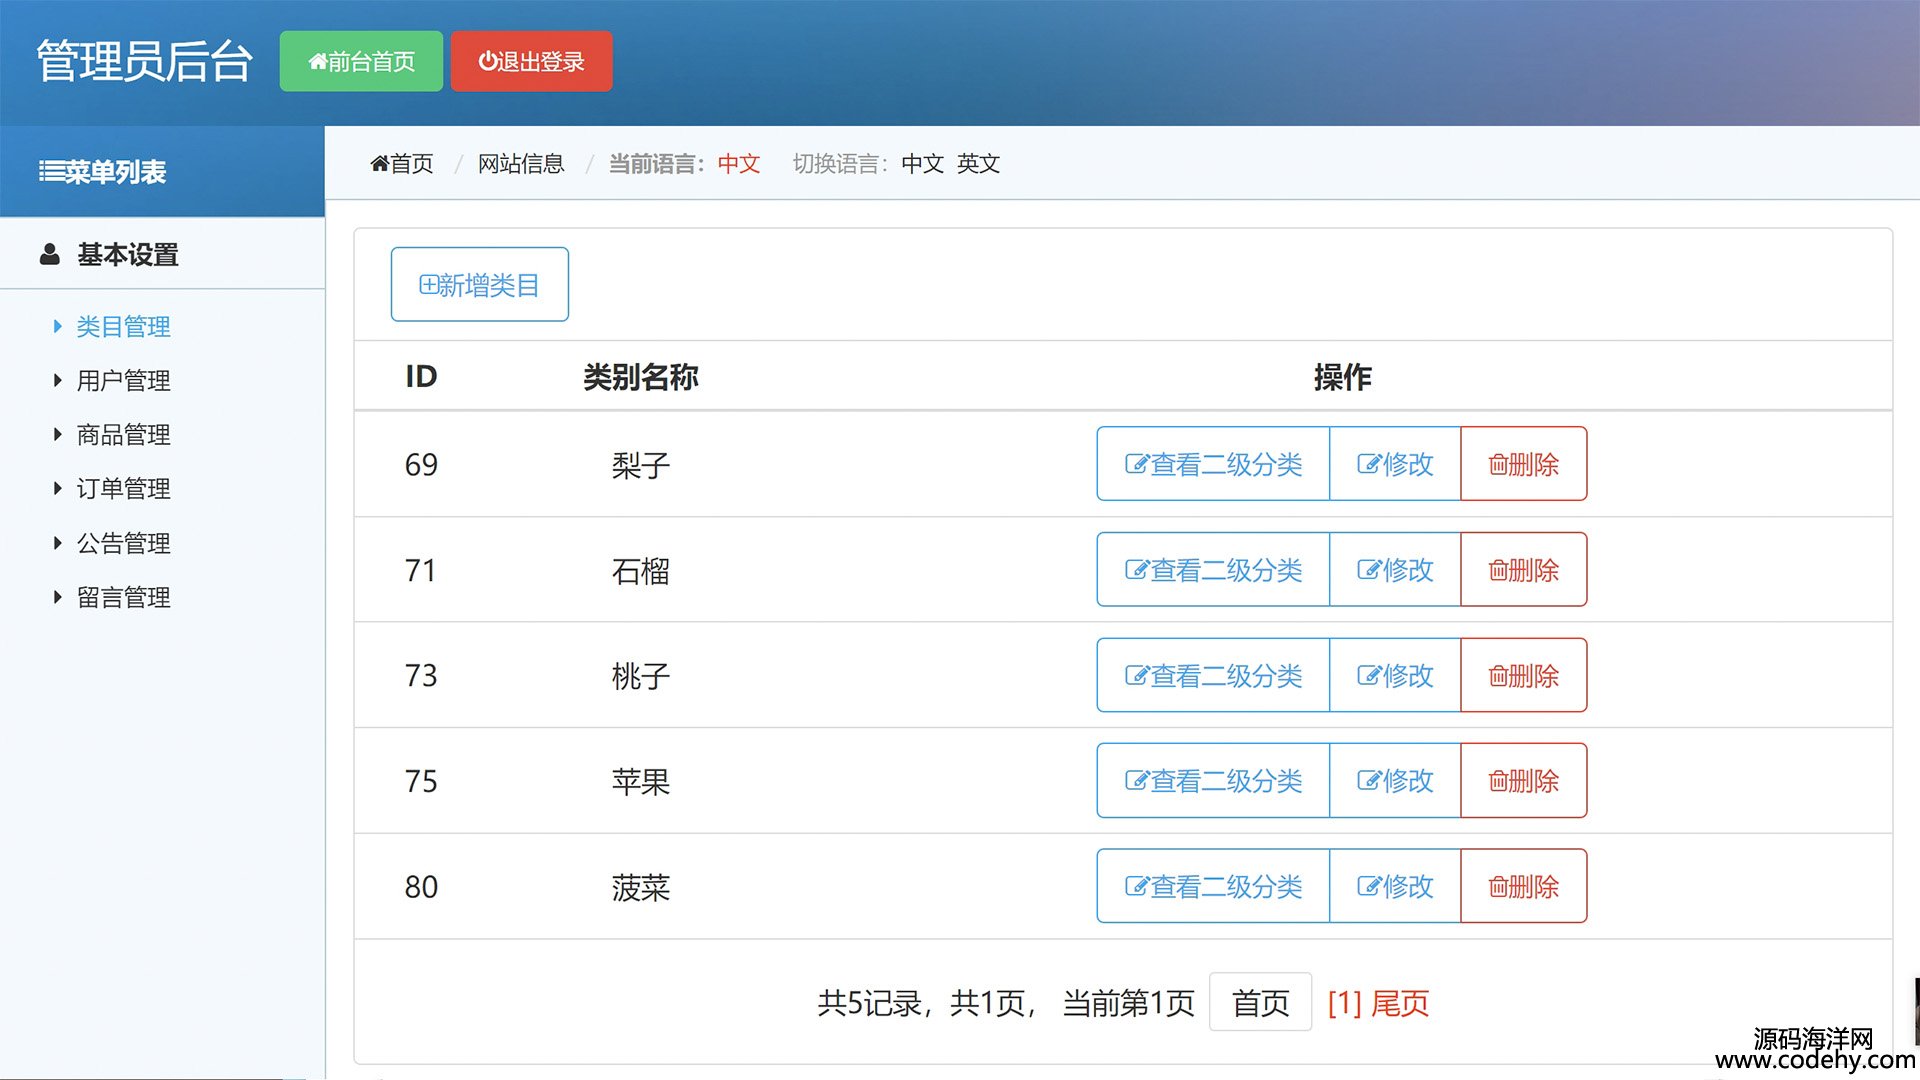View 二级分类 for 石榴

(x=1213, y=570)
